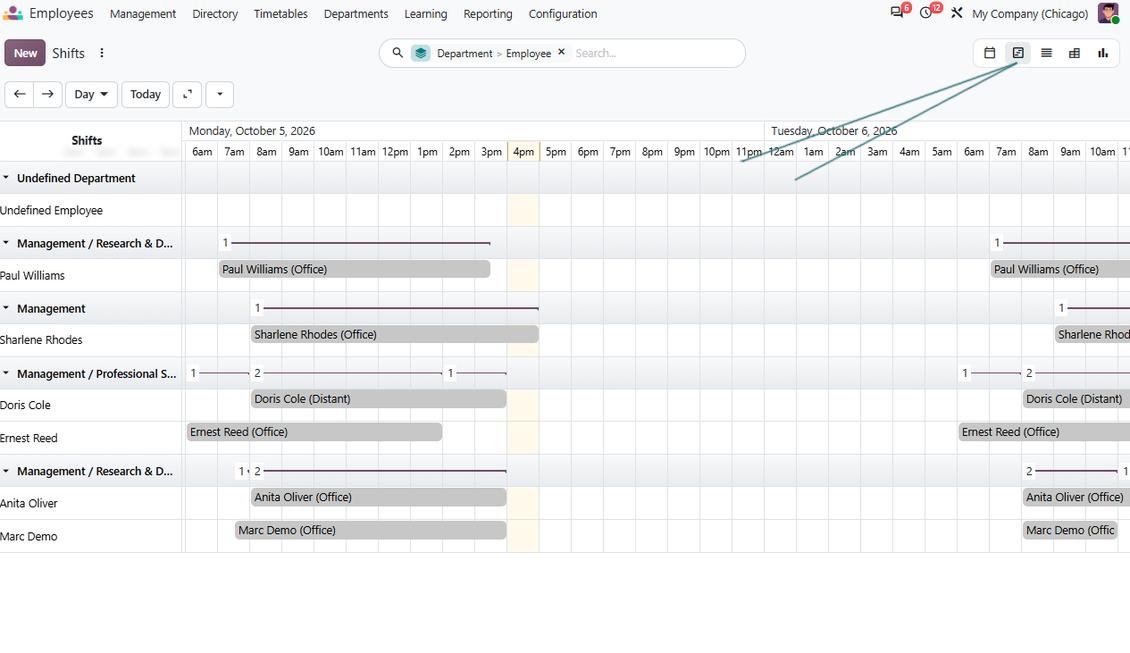This screenshot has height=653, width=1130.
Task: Open Monday Doris Cole (Distant) shift
Action: (x=379, y=399)
